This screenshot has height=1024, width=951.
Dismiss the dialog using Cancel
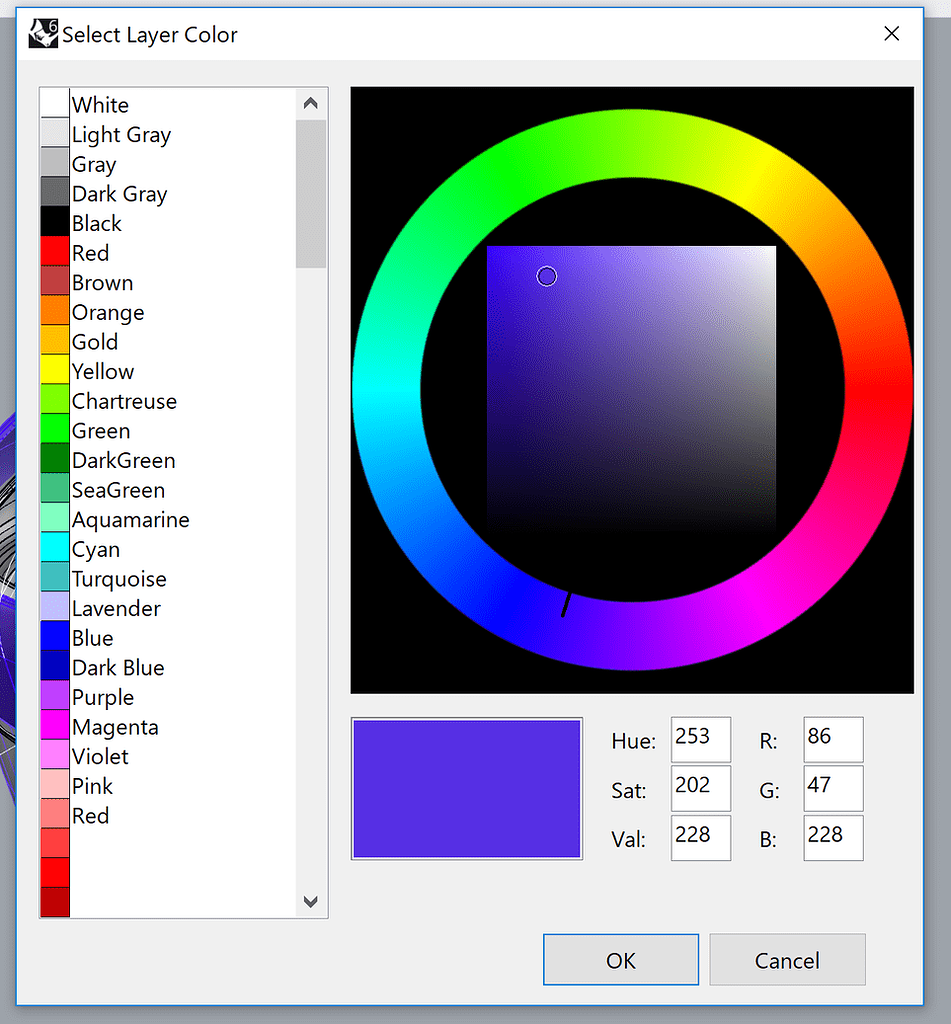pyautogui.click(x=787, y=959)
